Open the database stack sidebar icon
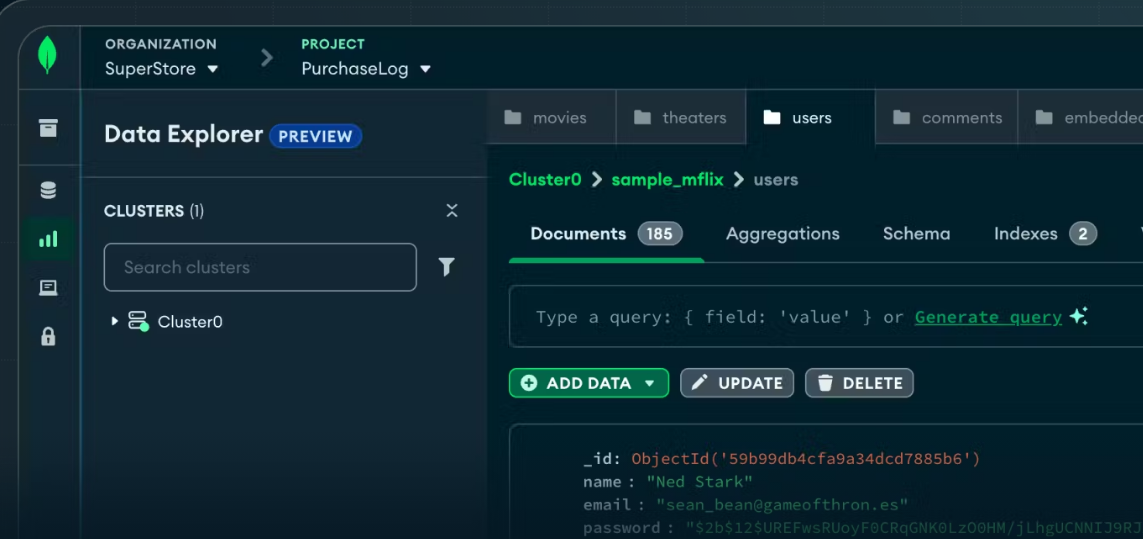 (48, 190)
